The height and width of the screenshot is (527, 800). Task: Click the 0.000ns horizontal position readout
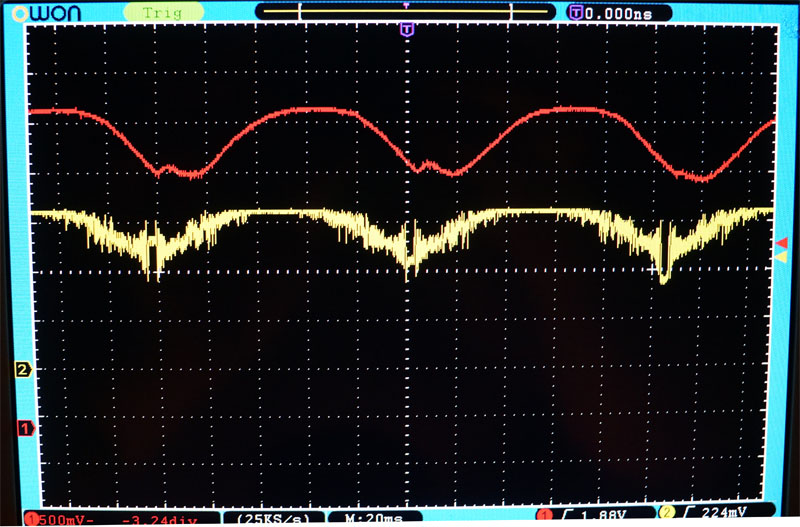click(x=620, y=13)
